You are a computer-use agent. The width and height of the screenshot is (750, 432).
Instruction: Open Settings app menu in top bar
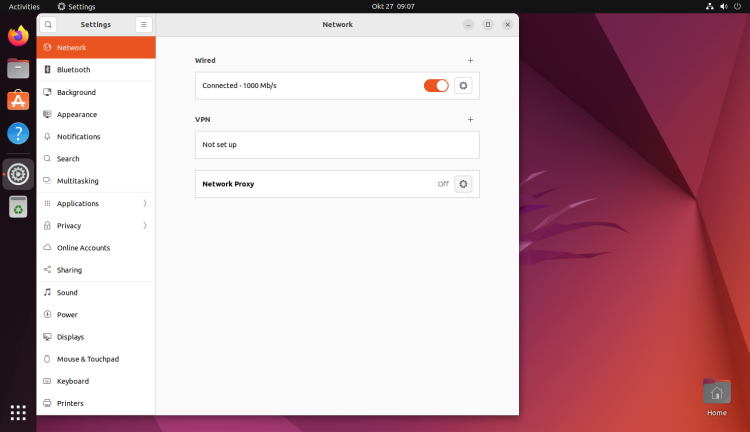click(x=77, y=6)
